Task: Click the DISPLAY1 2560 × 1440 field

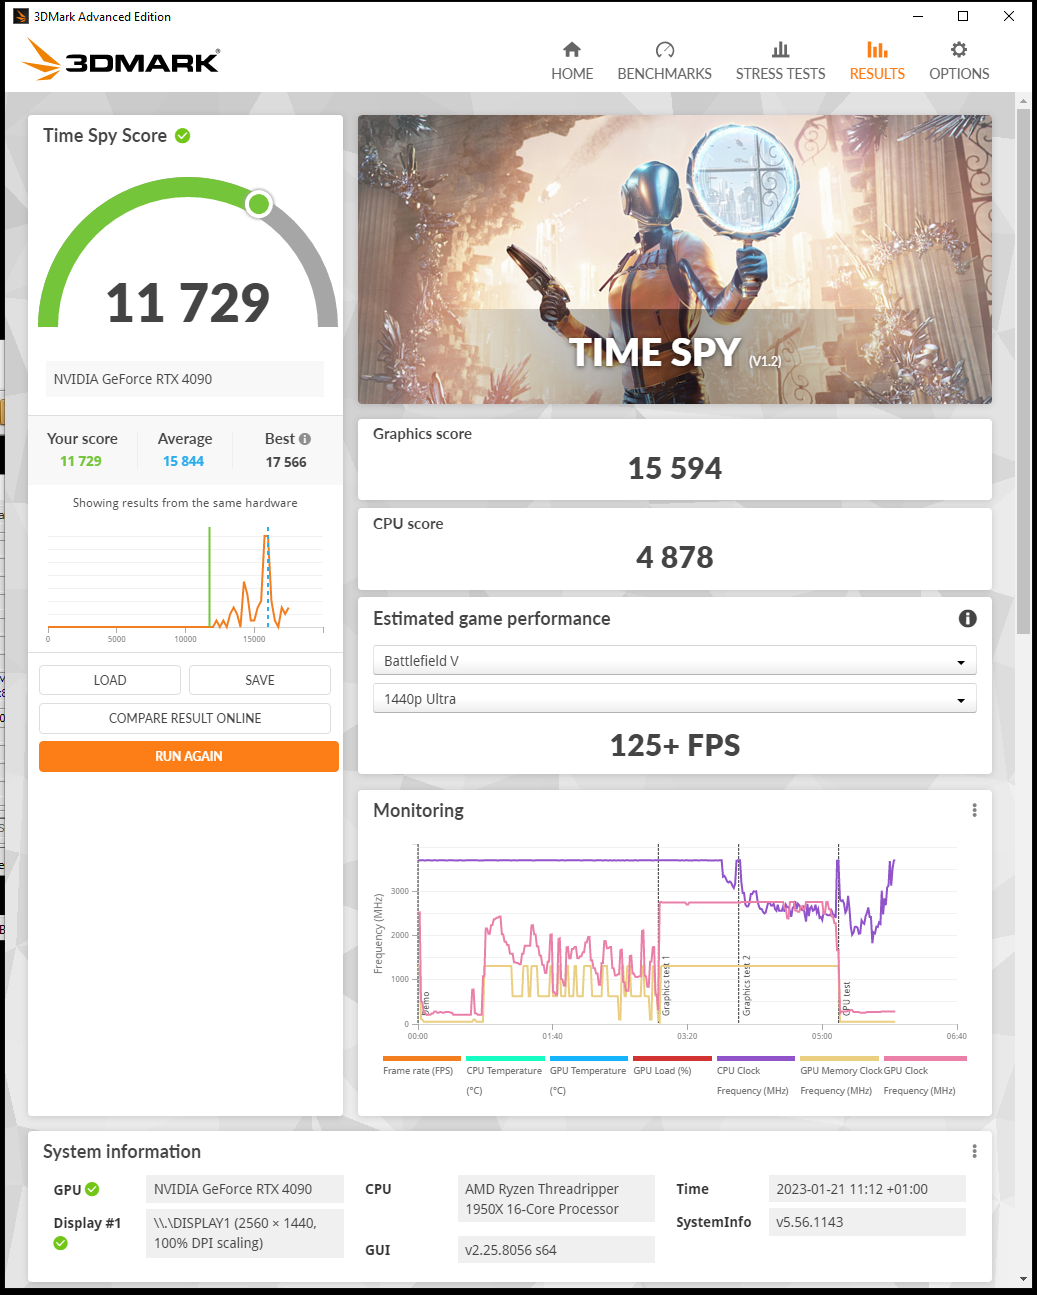Action: pyautogui.click(x=245, y=1233)
